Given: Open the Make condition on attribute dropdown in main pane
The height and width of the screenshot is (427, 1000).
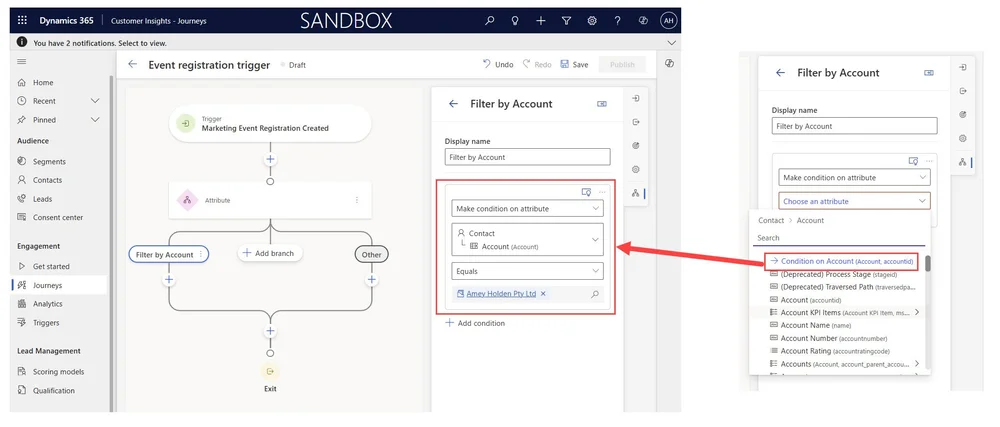Looking at the screenshot, I should point(527,208).
